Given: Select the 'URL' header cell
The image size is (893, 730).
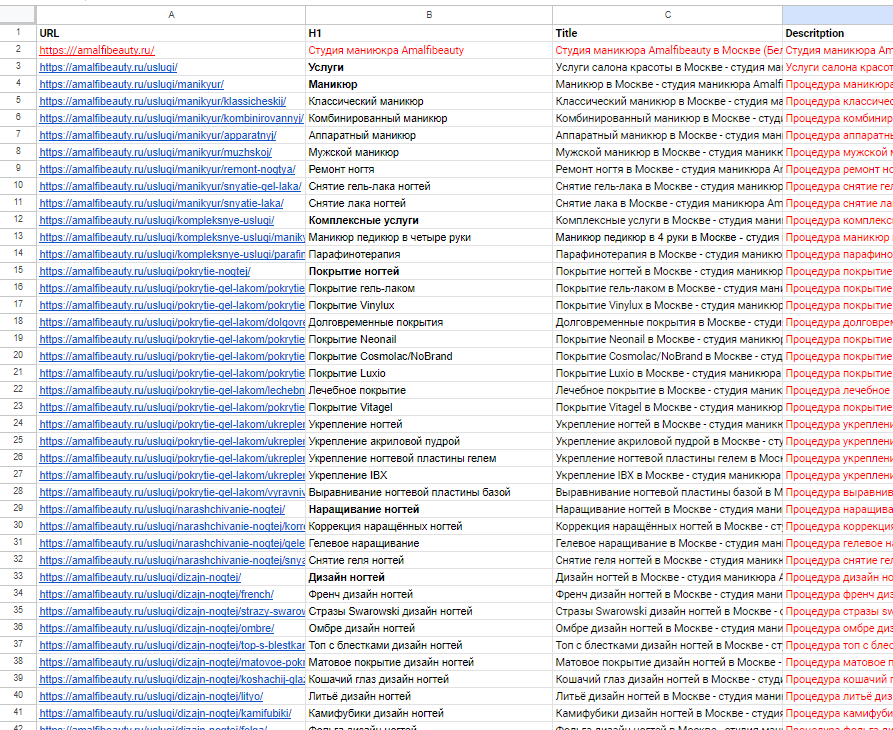Looking at the screenshot, I should click(x=171, y=33).
